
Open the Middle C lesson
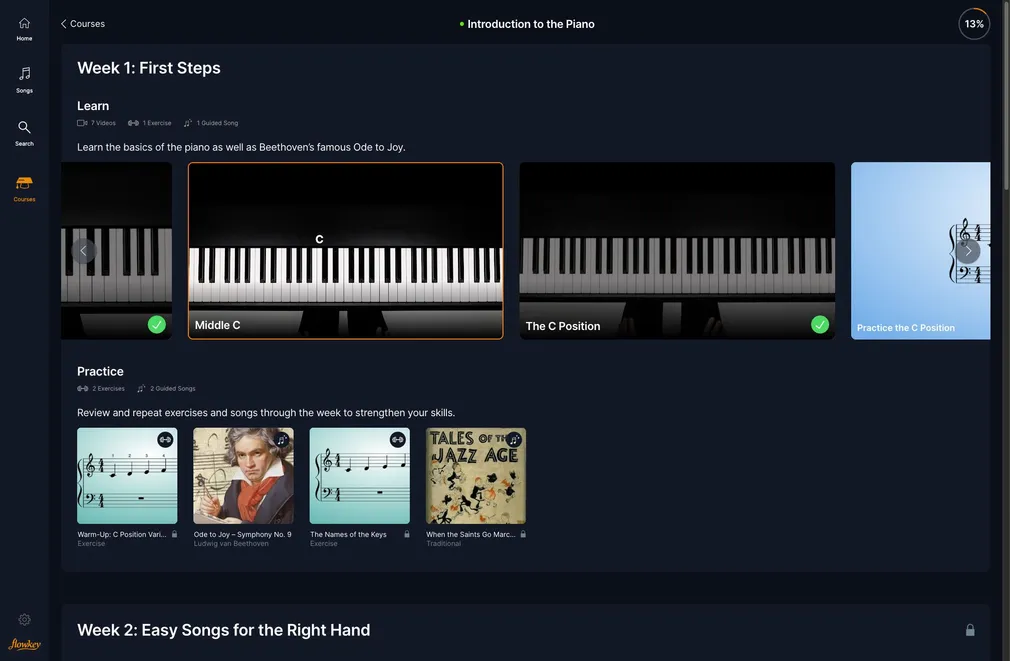click(x=345, y=251)
